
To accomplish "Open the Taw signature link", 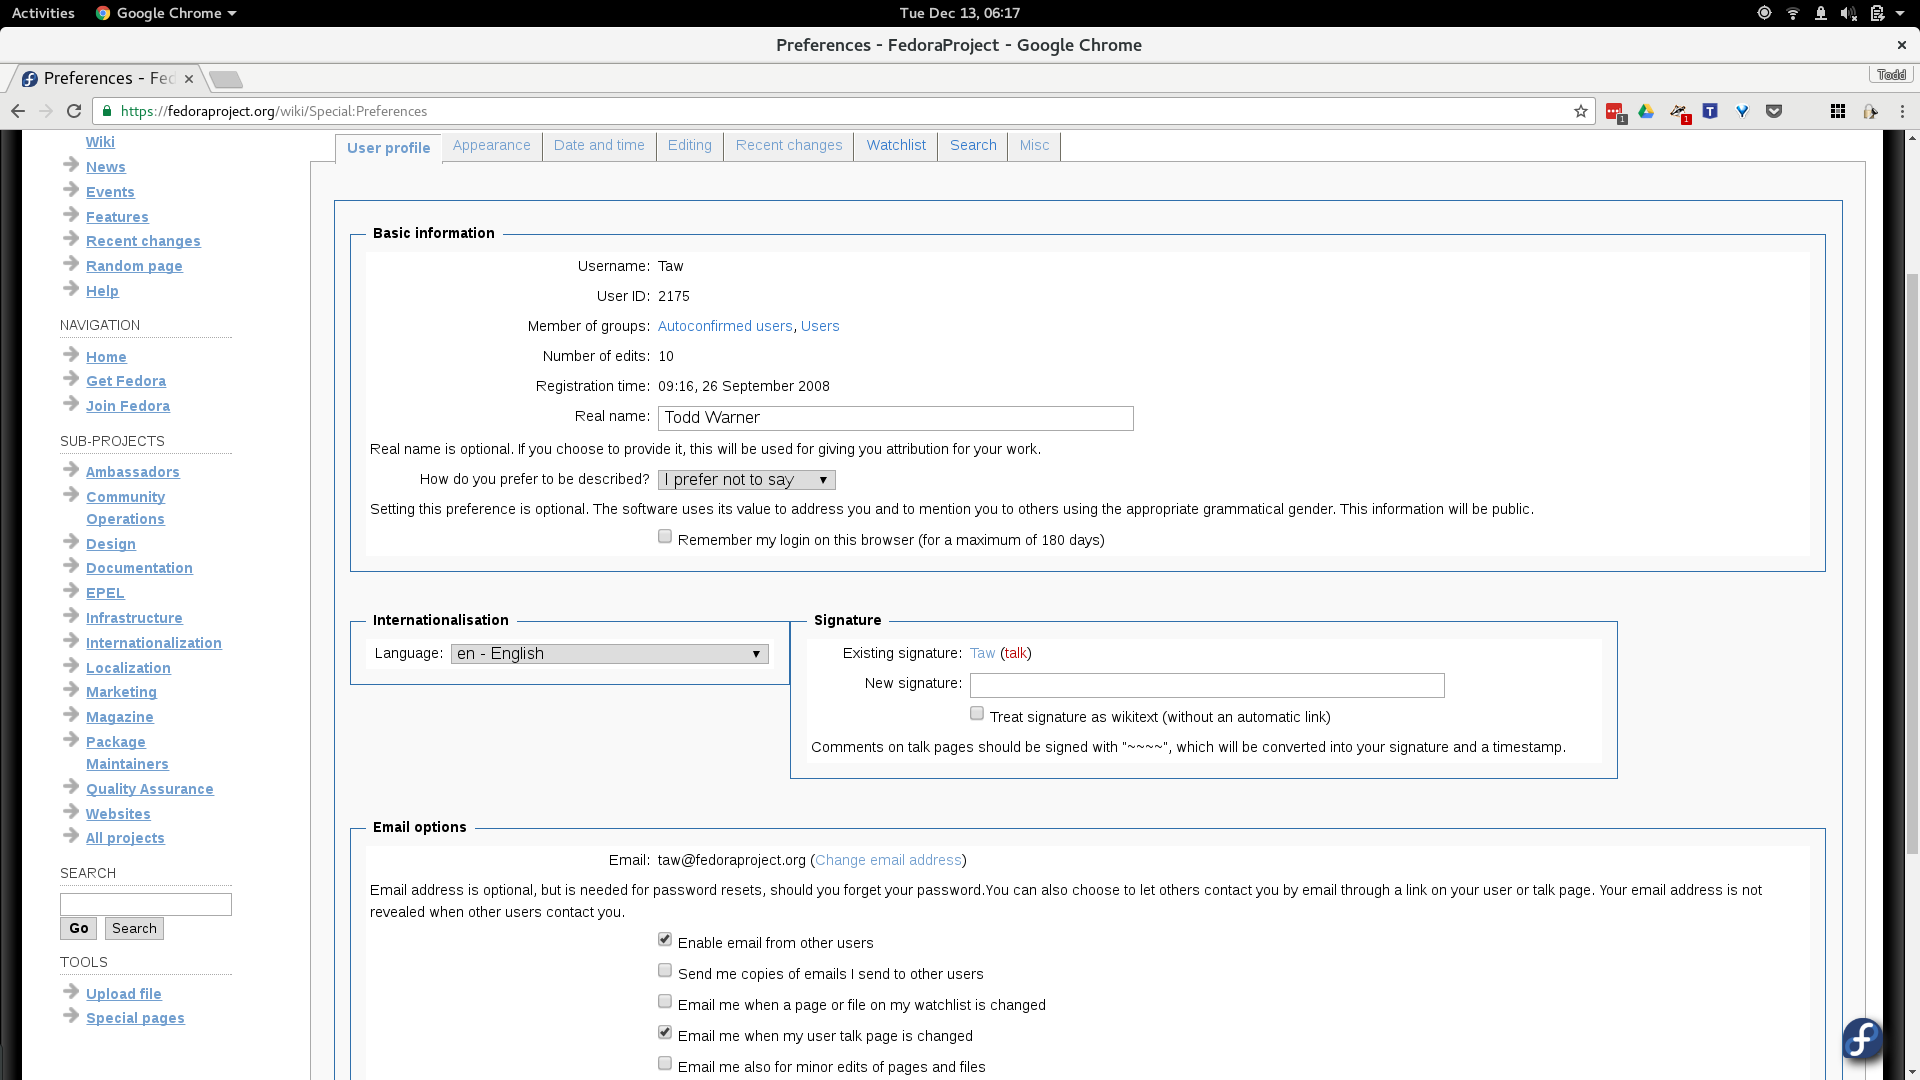I will (982, 654).
